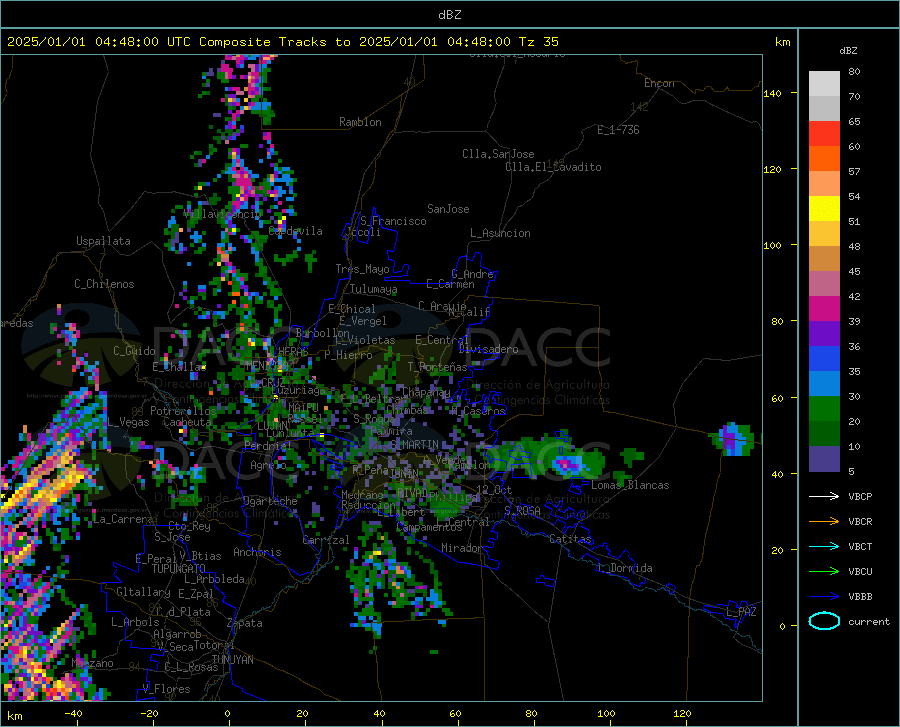The width and height of the screenshot is (900, 727).
Task: Click the 'L_PAZ' map label
Action: coord(741,612)
